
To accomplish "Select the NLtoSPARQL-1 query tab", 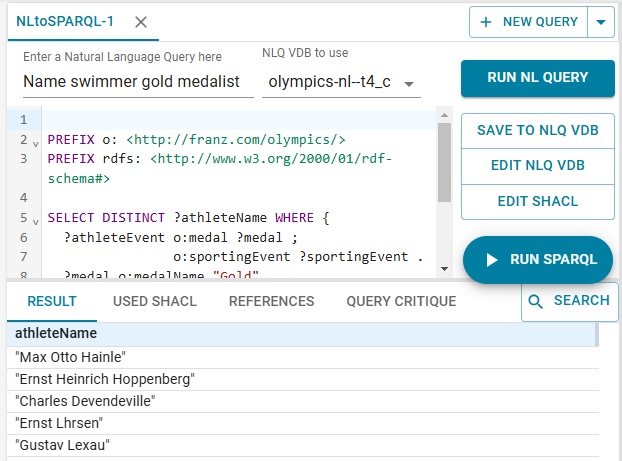I will (x=65, y=21).
